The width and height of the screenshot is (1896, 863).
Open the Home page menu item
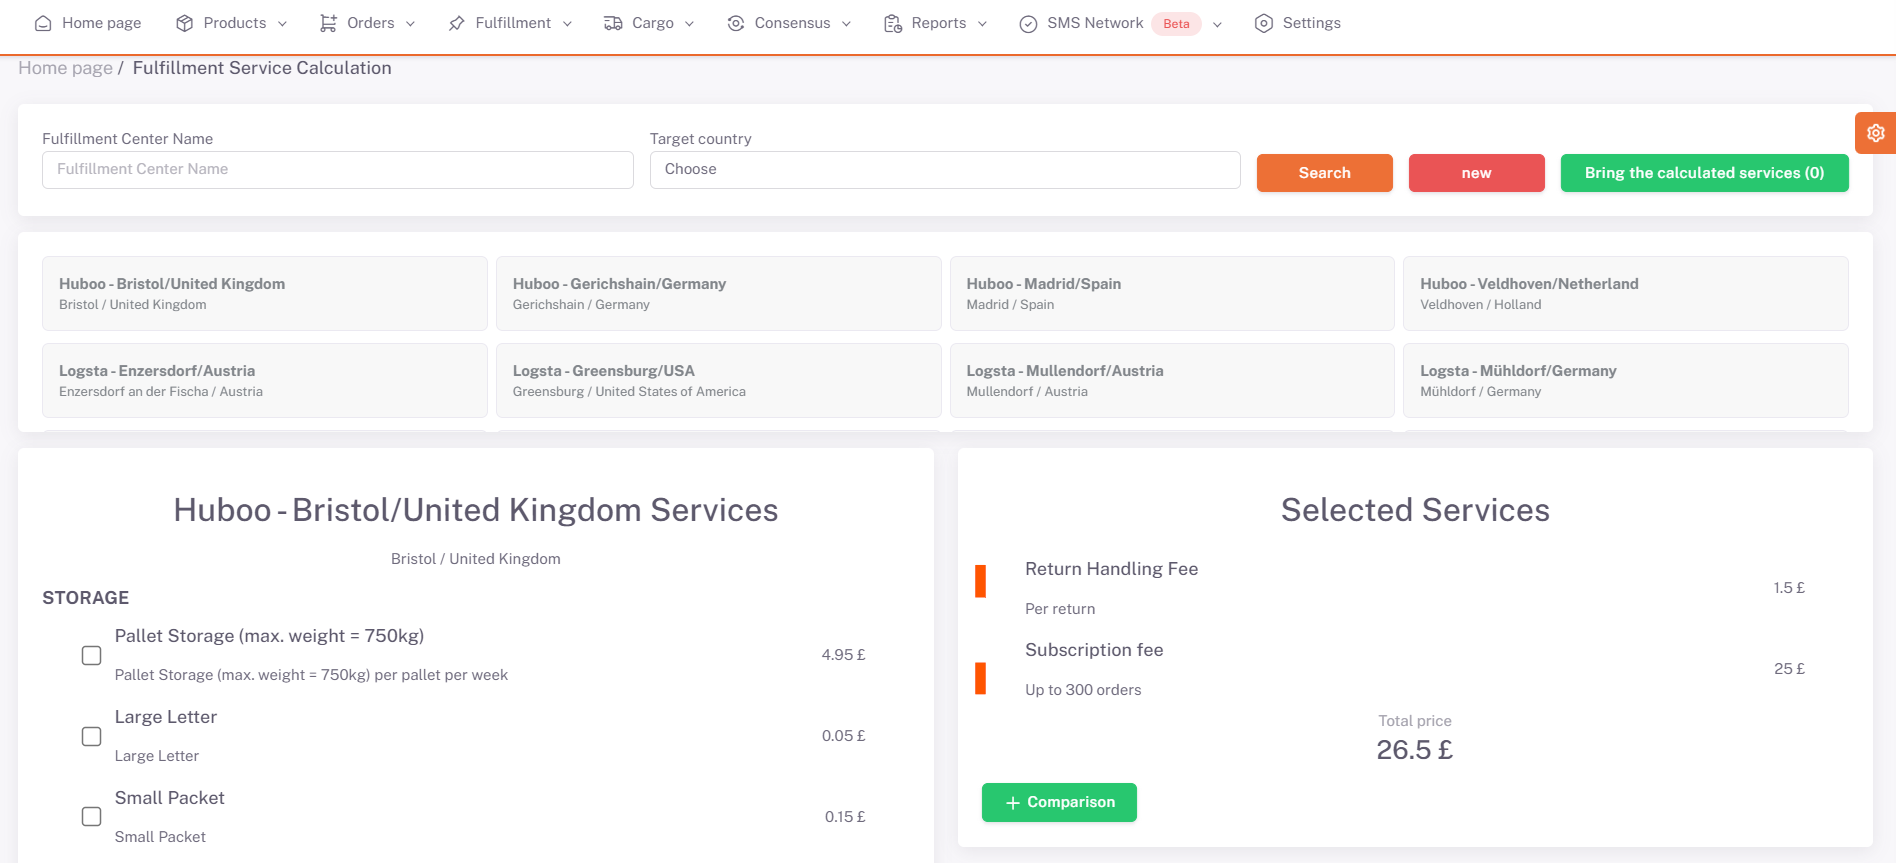(x=88, y=23)
